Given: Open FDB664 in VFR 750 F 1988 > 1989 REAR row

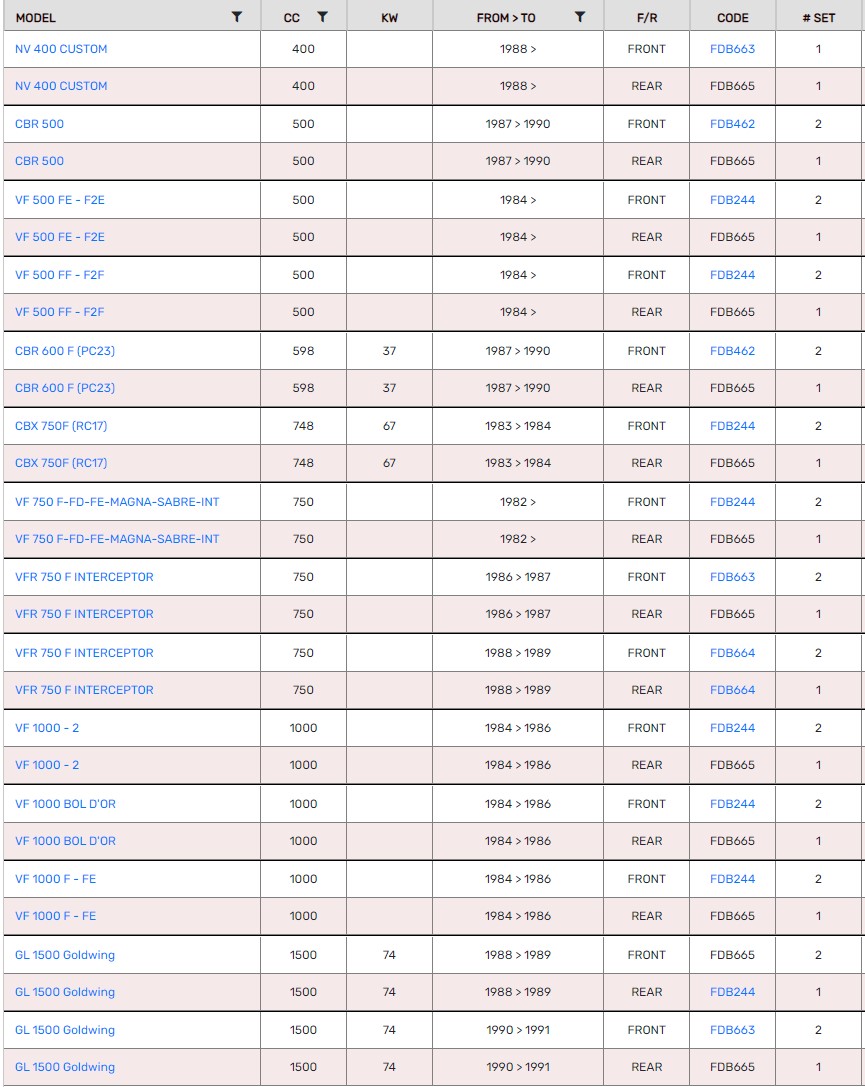Looking at the screenshot, I should pyautogui.click(x=733, y=690).
